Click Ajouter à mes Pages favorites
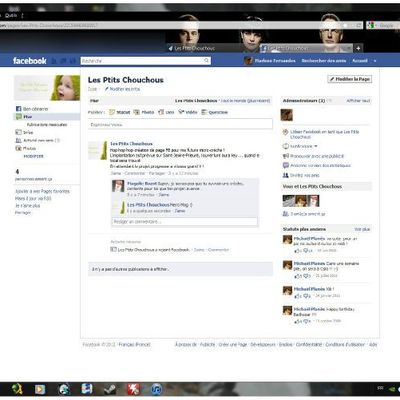Image resolution: width=400 pixels, height=400 pixels. pos(42,191)
